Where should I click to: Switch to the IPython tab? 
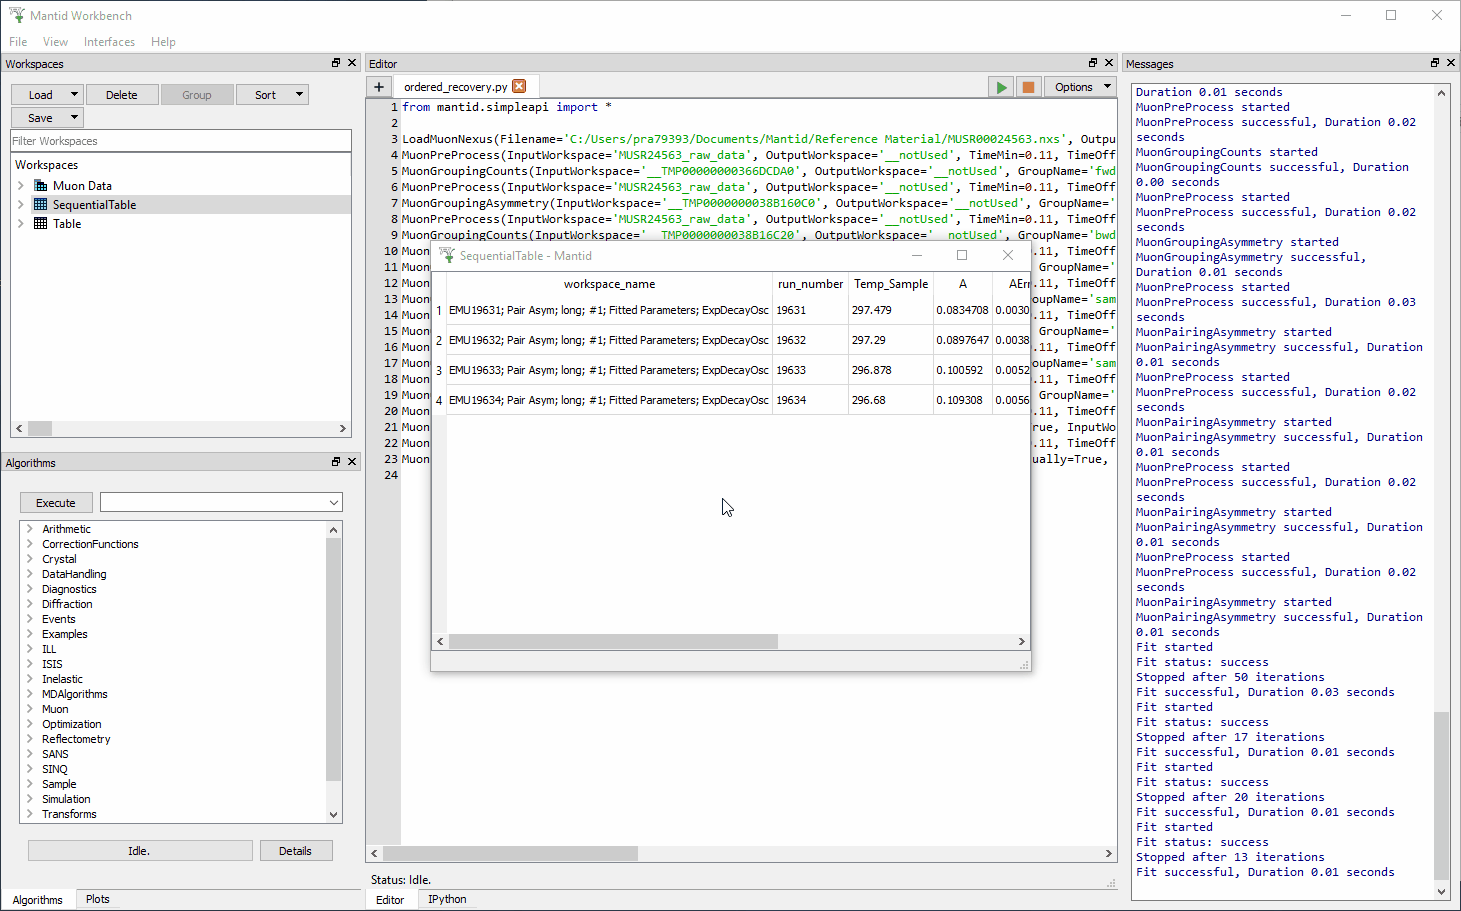pos(447,898)
